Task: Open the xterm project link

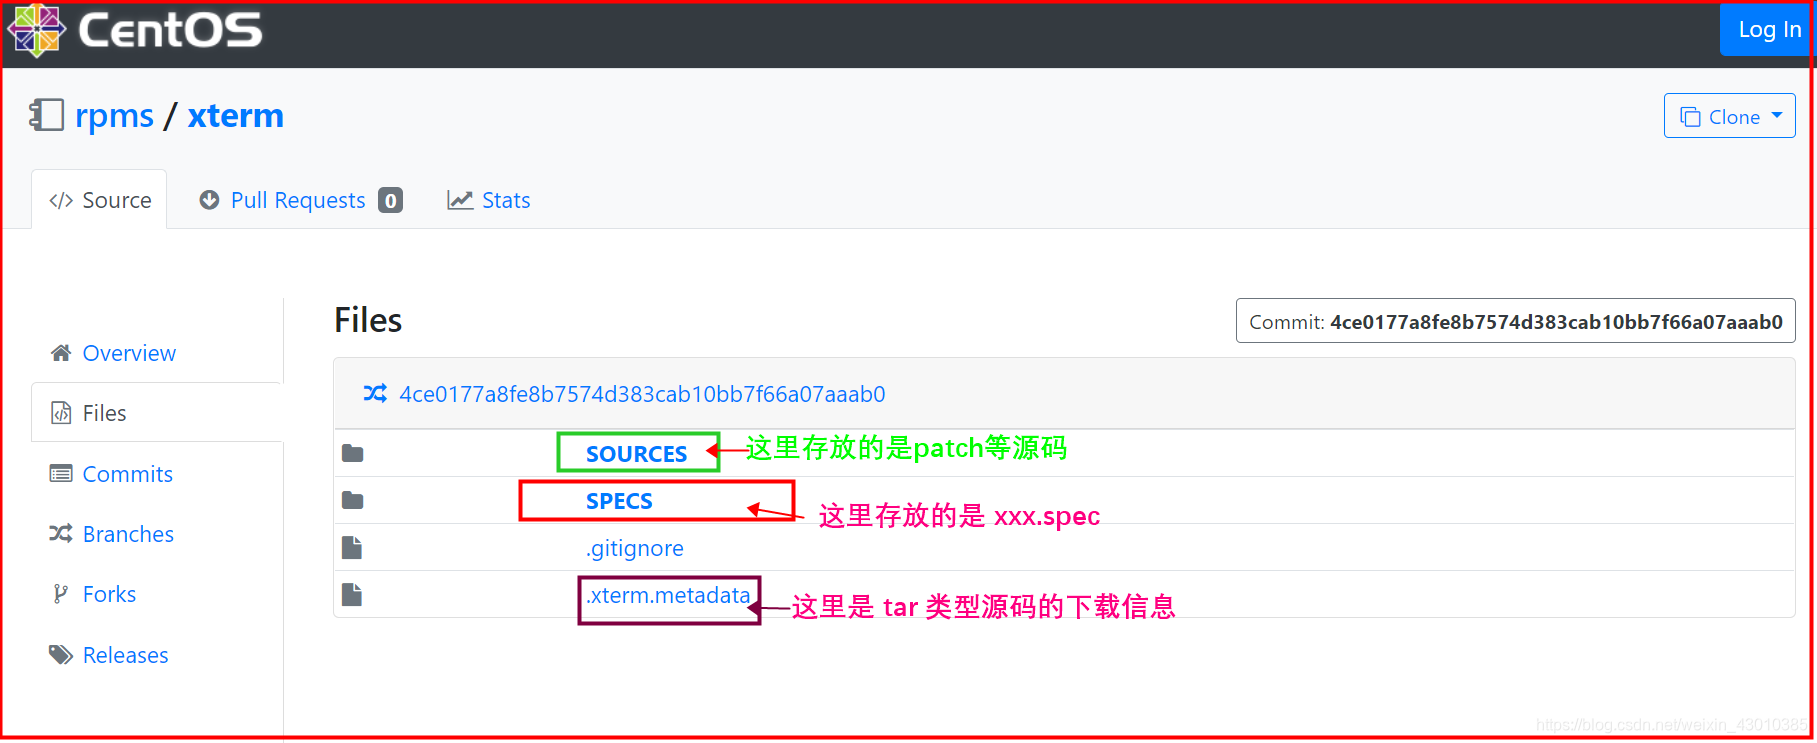Action: pyautogui.click(x=236, y=116)
